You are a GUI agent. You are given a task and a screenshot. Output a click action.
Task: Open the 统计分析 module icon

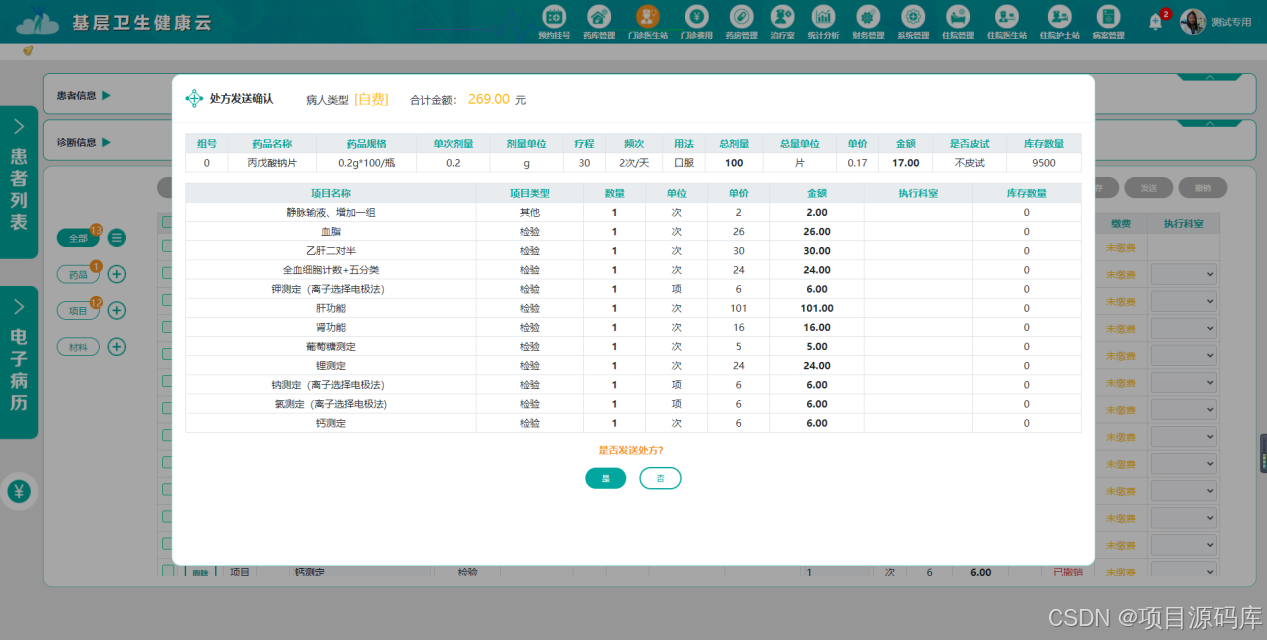824,18
